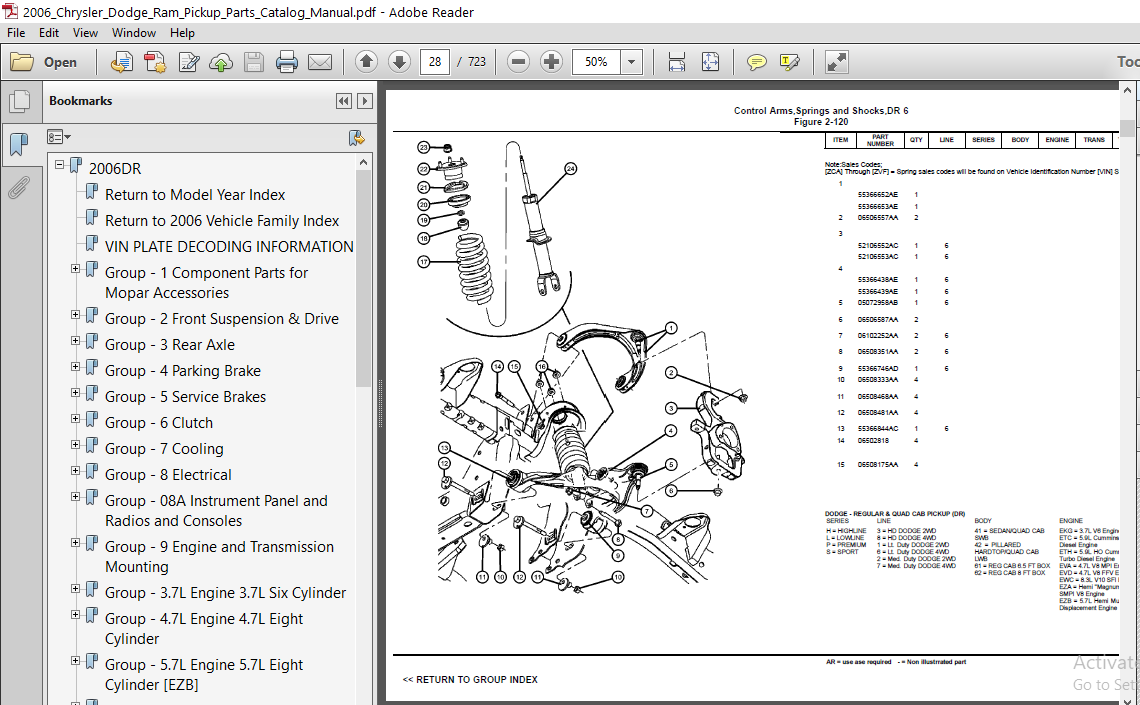The image size is (1140, 705).
Task: Click the Open folder icon
Action: pyautogui.click(x=22, y=62)
